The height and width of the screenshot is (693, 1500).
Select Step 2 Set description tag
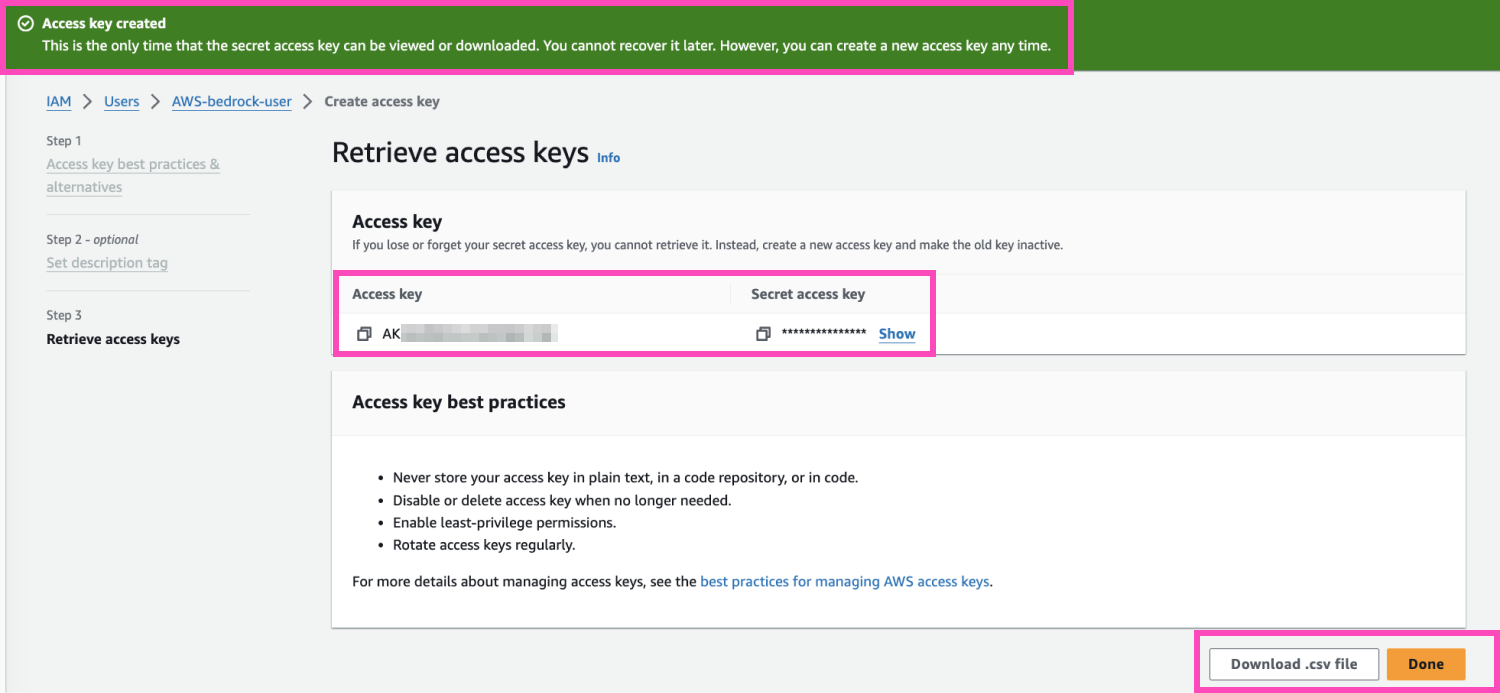107,263
